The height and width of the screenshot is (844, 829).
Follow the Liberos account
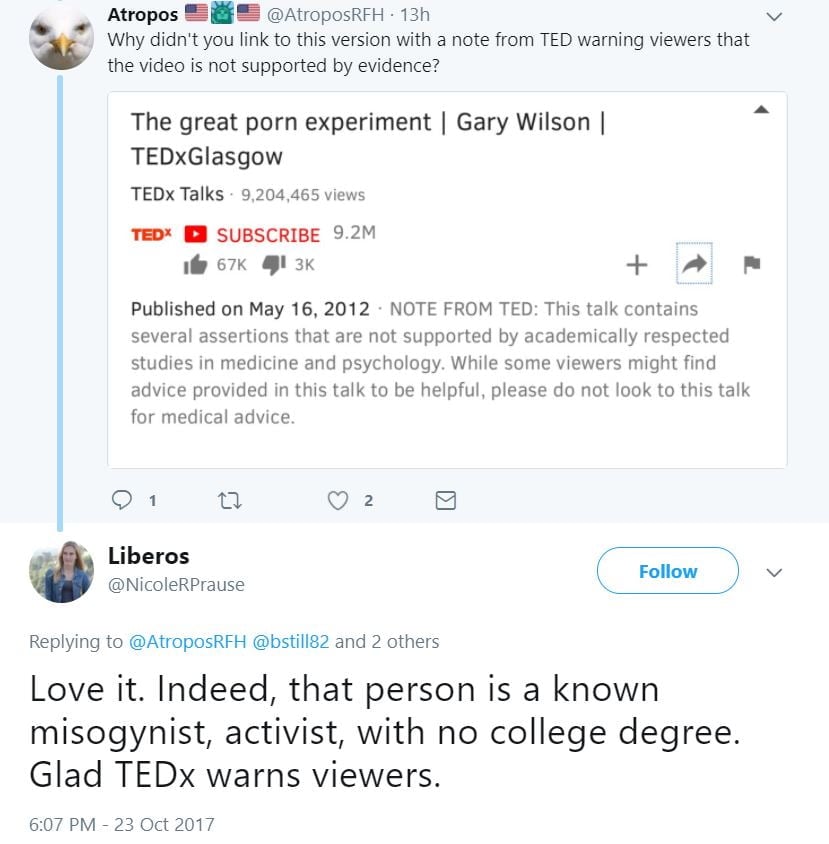pos(667,571)
